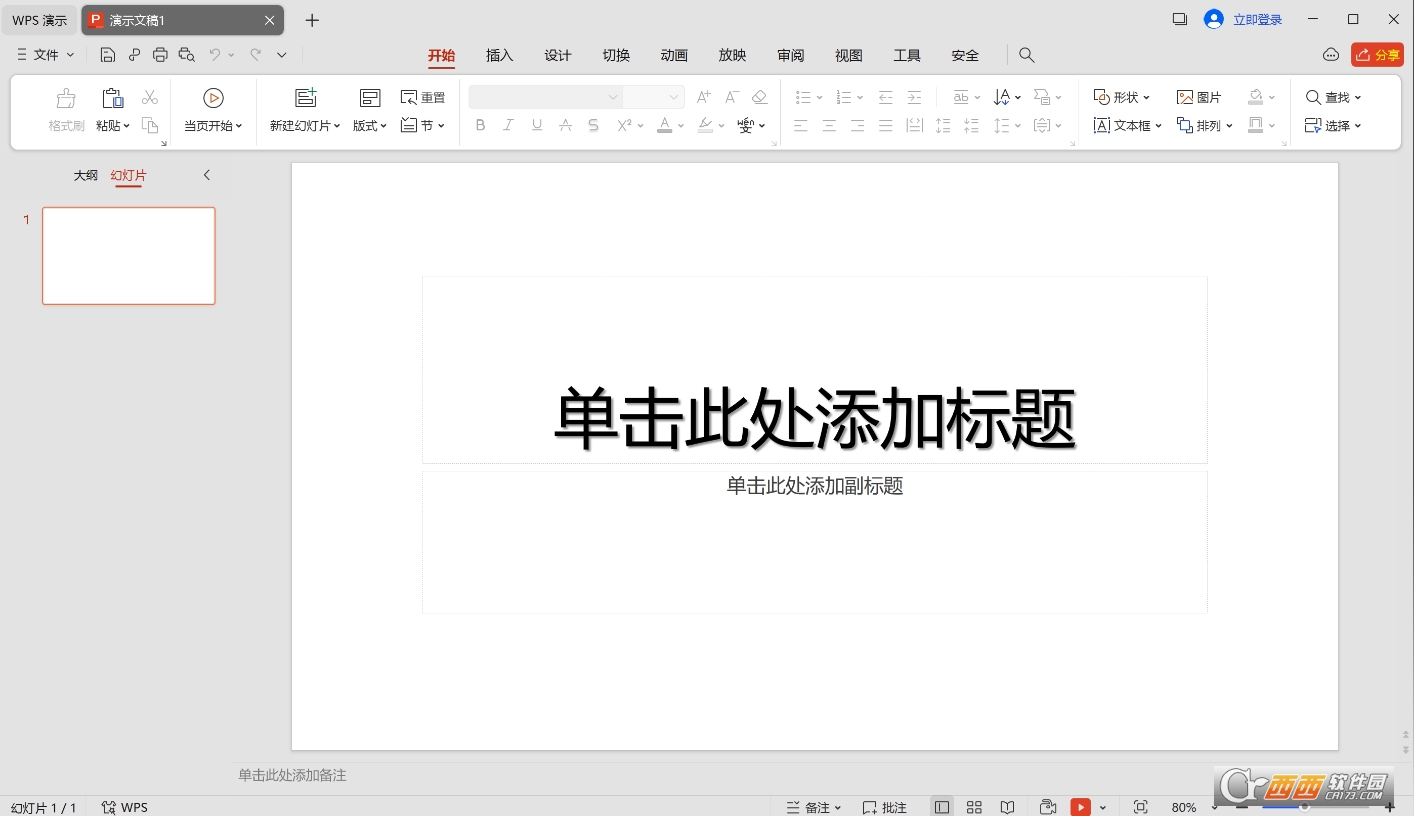1414x816 pixels.
Task: Expand the customize quick access toolbar arrow
Action: [x=282, y=55]
